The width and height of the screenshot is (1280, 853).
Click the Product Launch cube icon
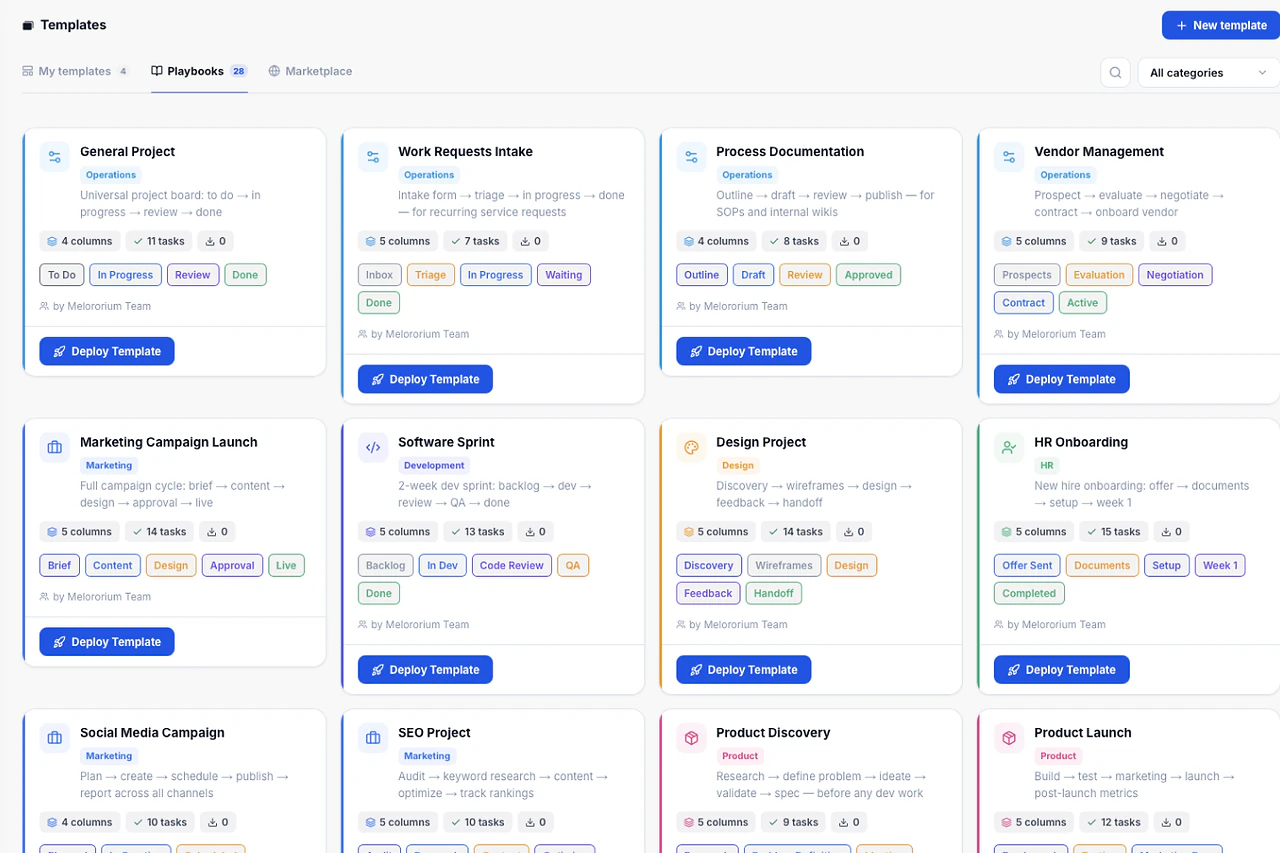(1009, 738)
